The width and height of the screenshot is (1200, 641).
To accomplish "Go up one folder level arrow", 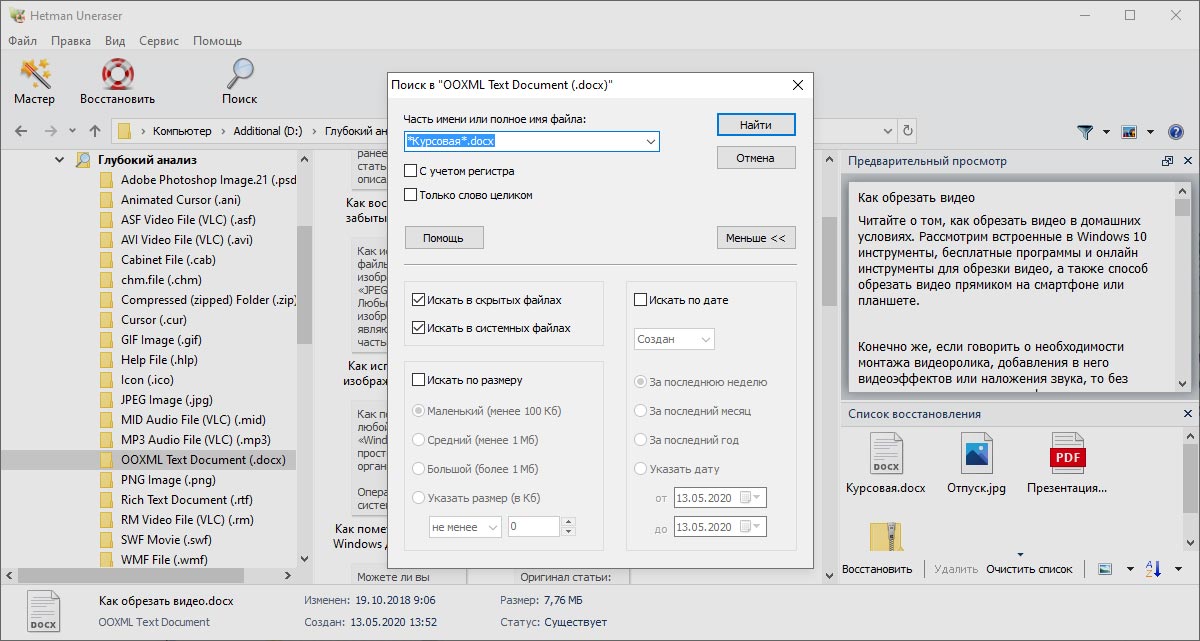I will (95, 131).
